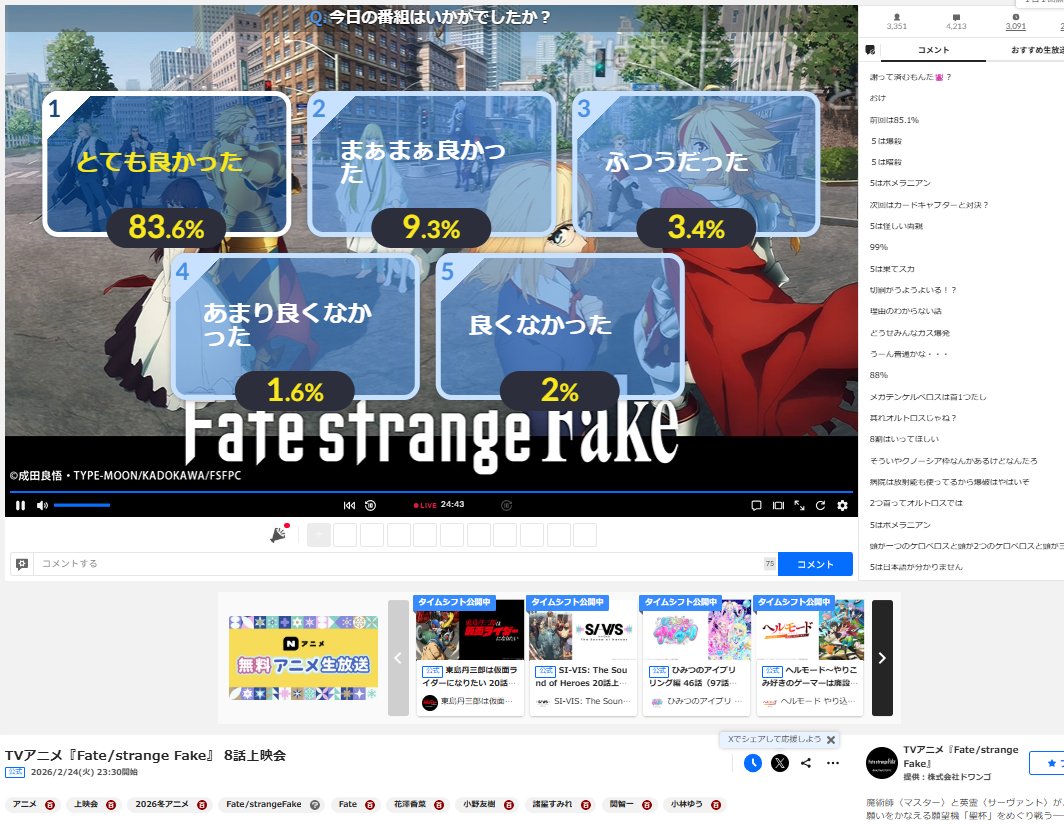Switch to the コメント tab
The height and width of the screenshot is (824, 1064).
click(x=933, y=50)
